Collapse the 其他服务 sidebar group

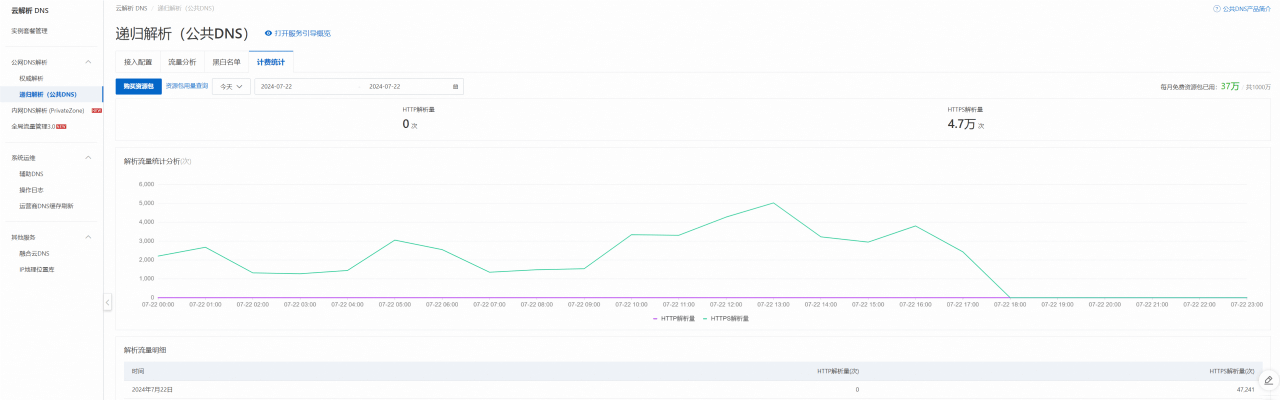(x=88, y=238)
